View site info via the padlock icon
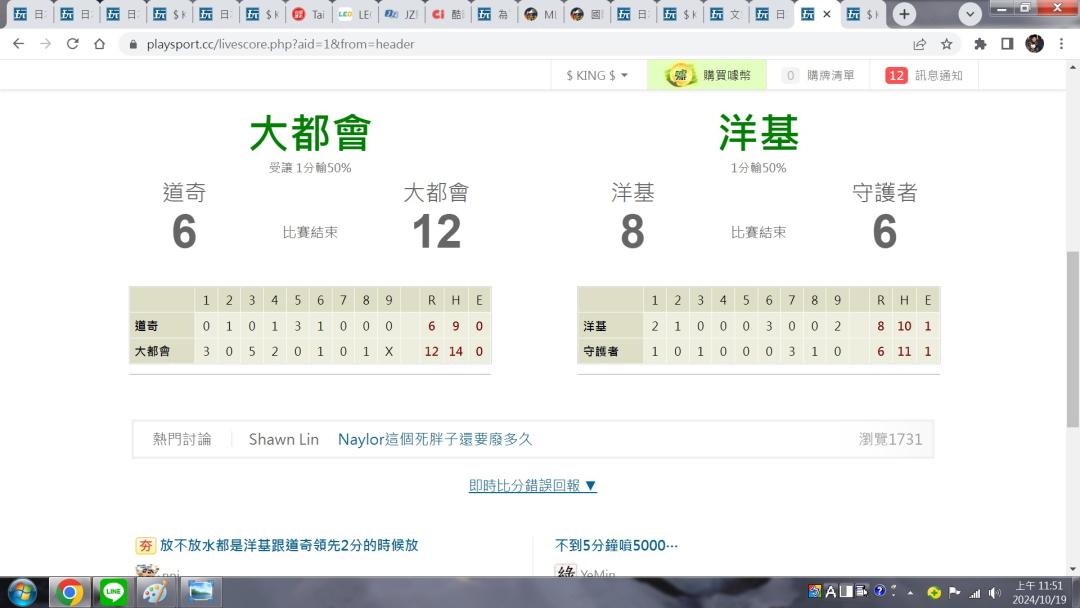Image resolution: width=1080 pixels, height=608 pixels. 133,44
